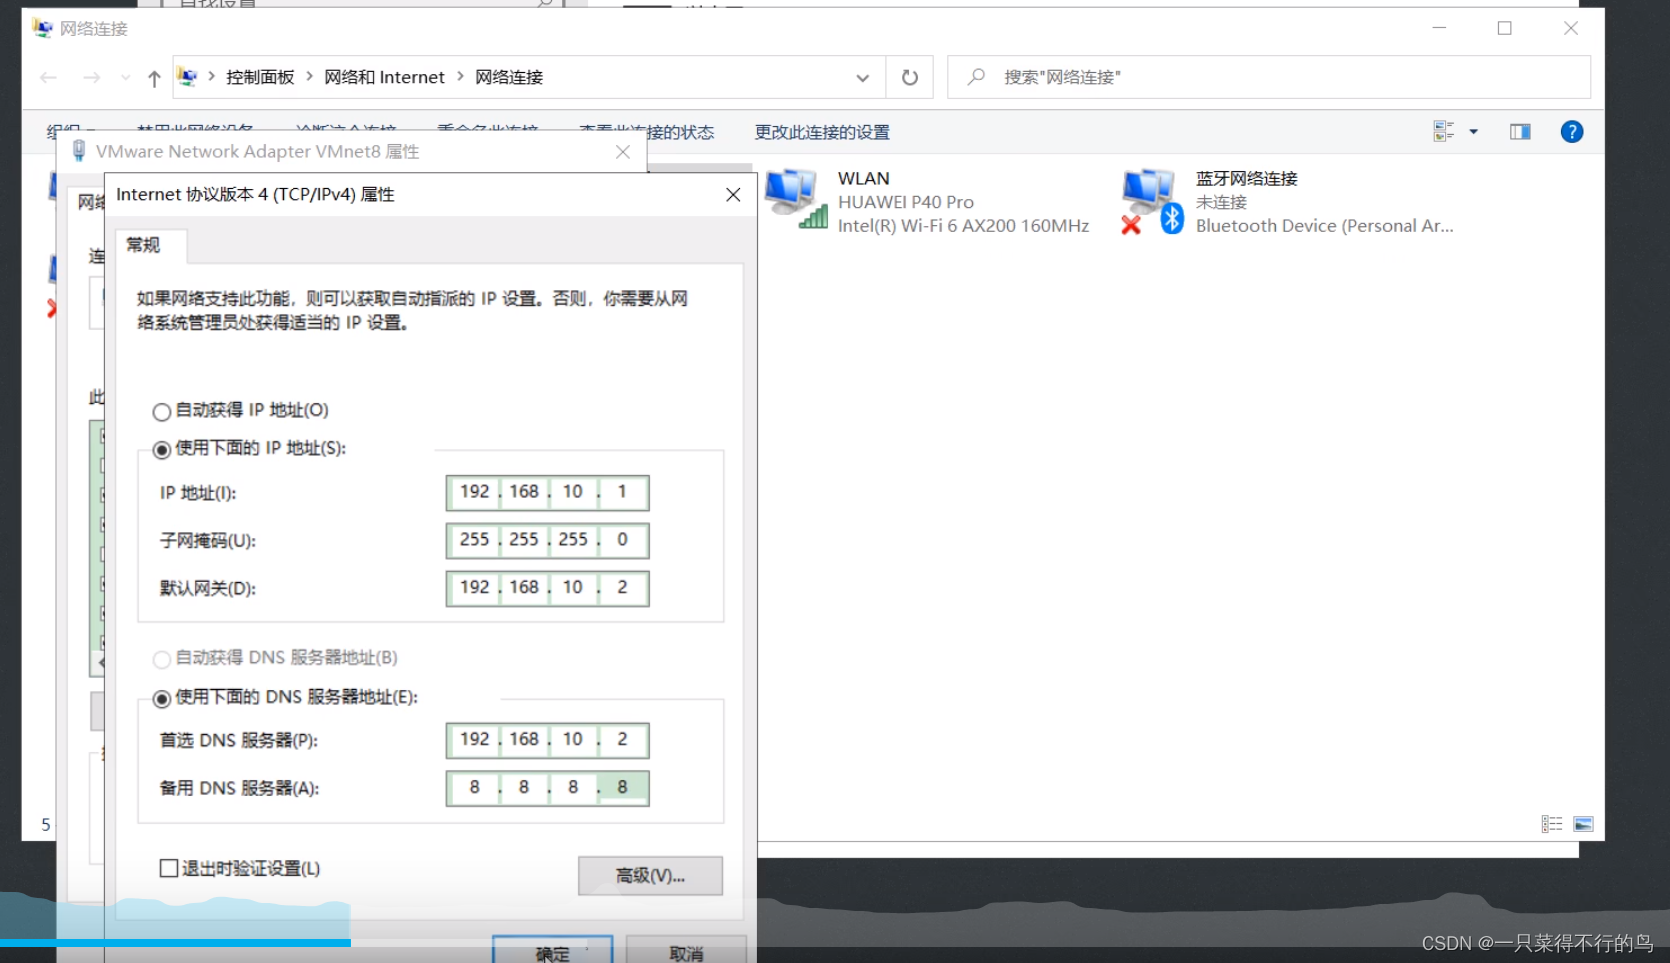Cancel with the 取消 button

tap(686, 950)
